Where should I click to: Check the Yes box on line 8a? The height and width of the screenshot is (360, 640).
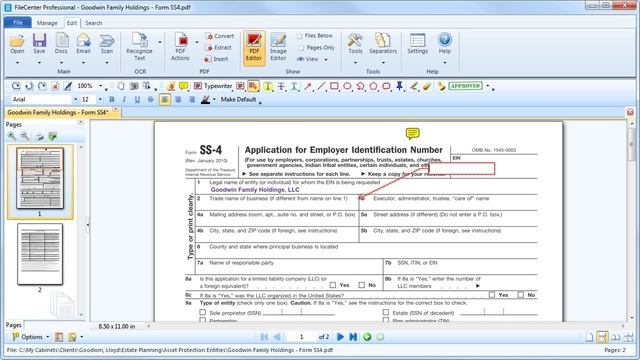[x=333, y=285]
